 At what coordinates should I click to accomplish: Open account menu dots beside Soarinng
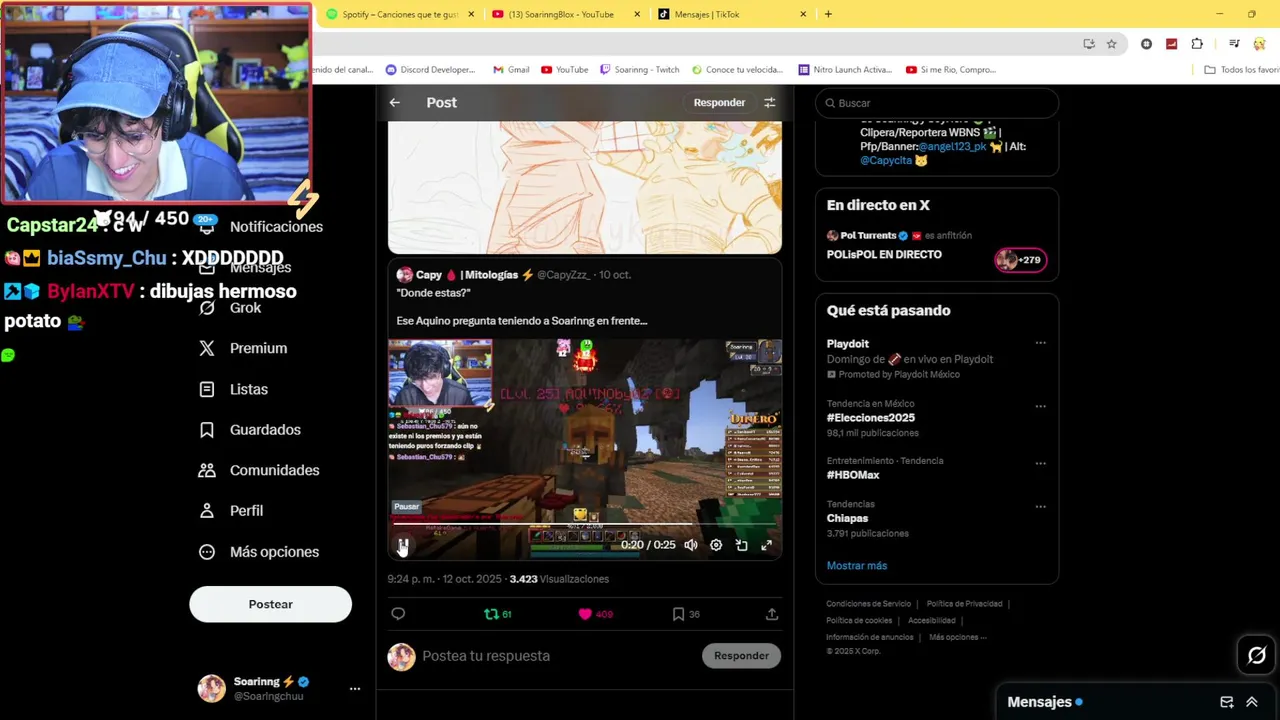point(354,689)
